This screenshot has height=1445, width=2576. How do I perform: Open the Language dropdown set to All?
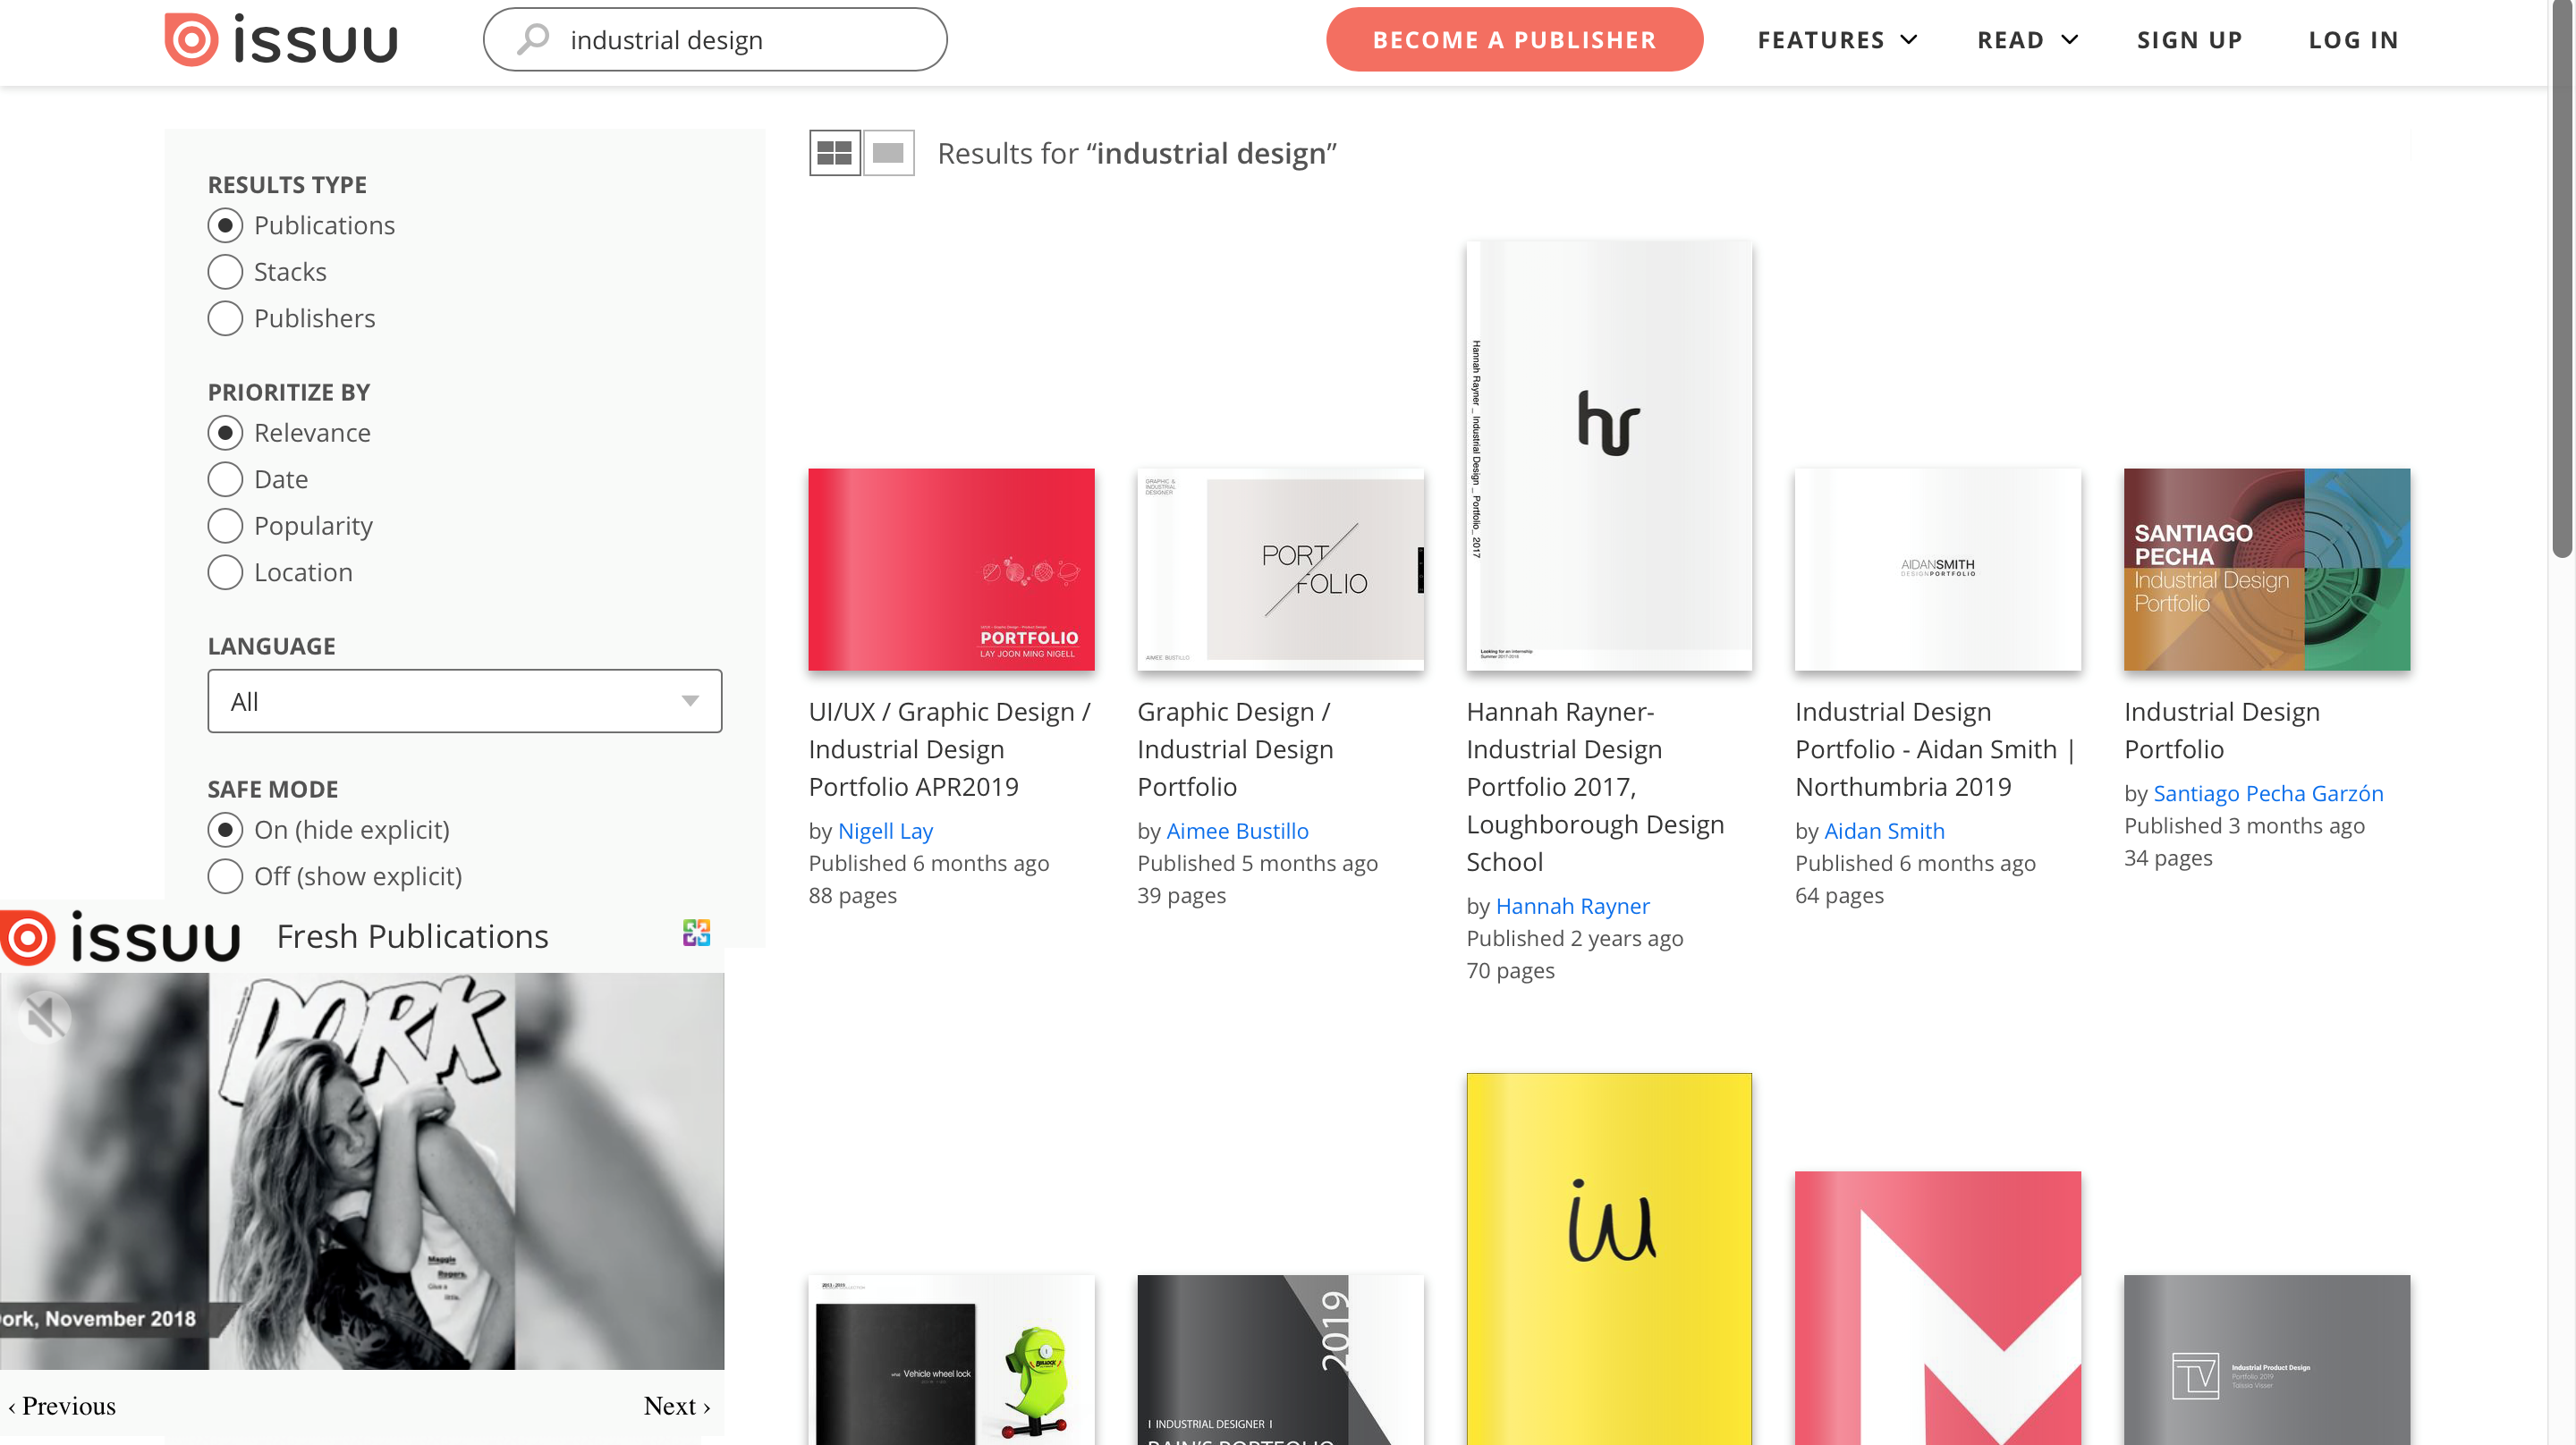(x=464, y=701)
